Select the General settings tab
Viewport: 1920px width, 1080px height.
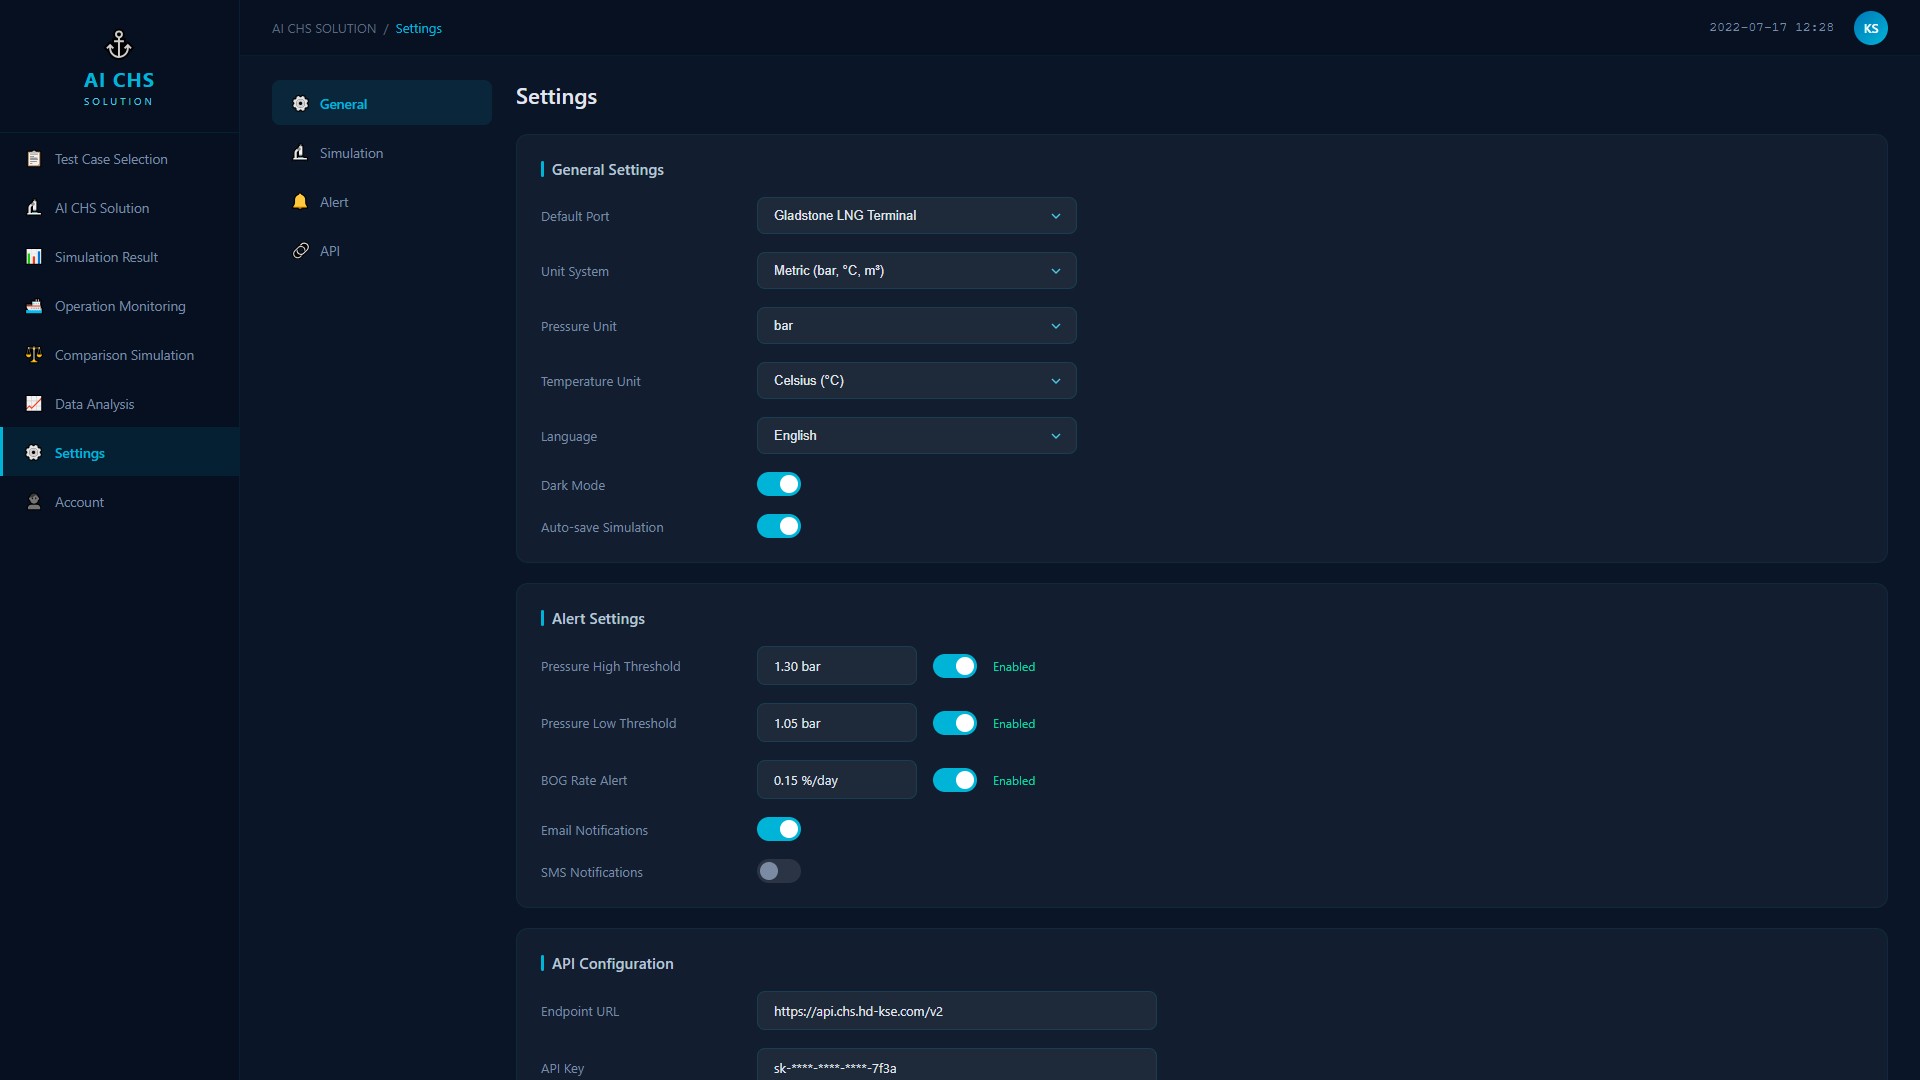pos(382,103)
